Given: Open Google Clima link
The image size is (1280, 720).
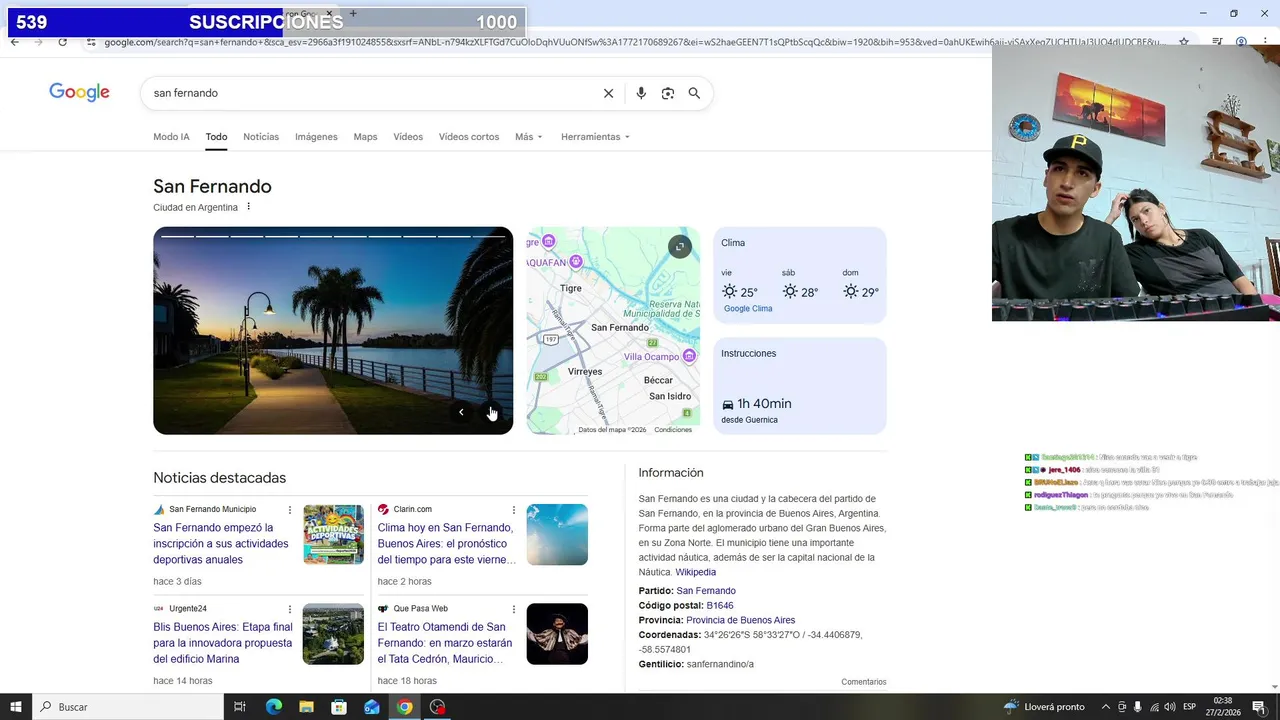Looking at the screenshot, I should click(748, 309).
